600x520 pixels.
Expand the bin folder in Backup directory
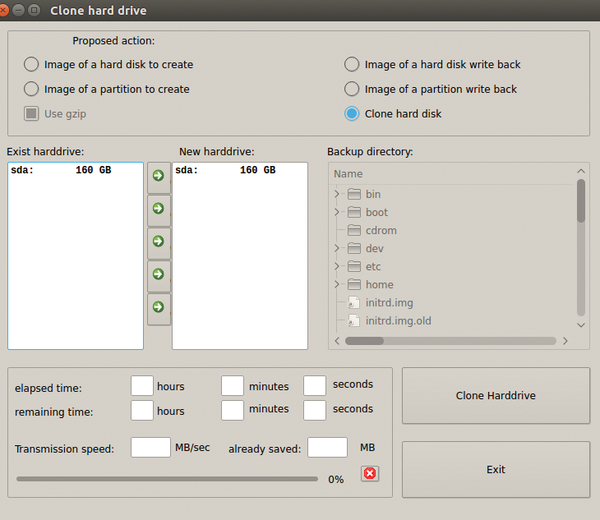(337, 195)
